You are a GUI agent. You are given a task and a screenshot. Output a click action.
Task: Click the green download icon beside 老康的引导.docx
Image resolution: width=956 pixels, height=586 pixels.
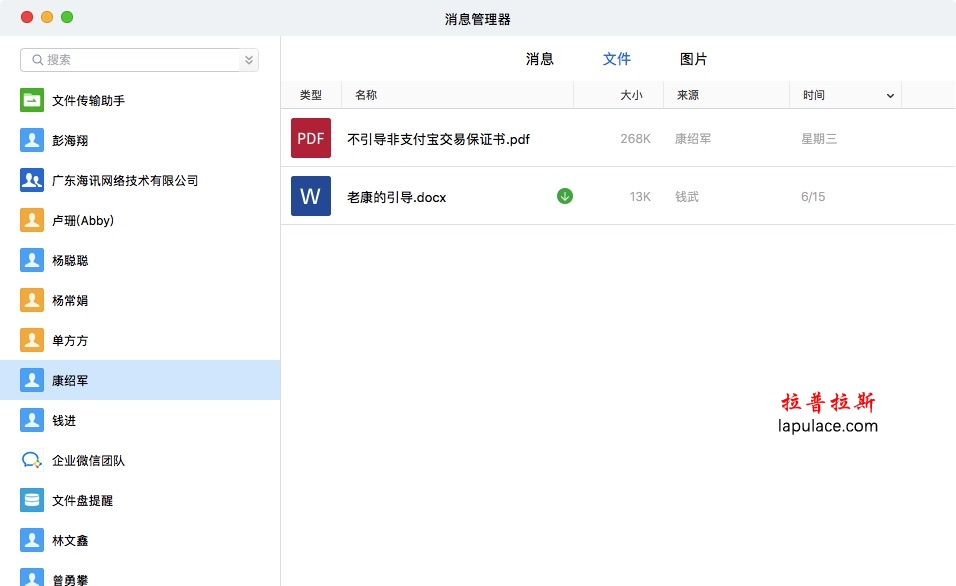[565, 196]
